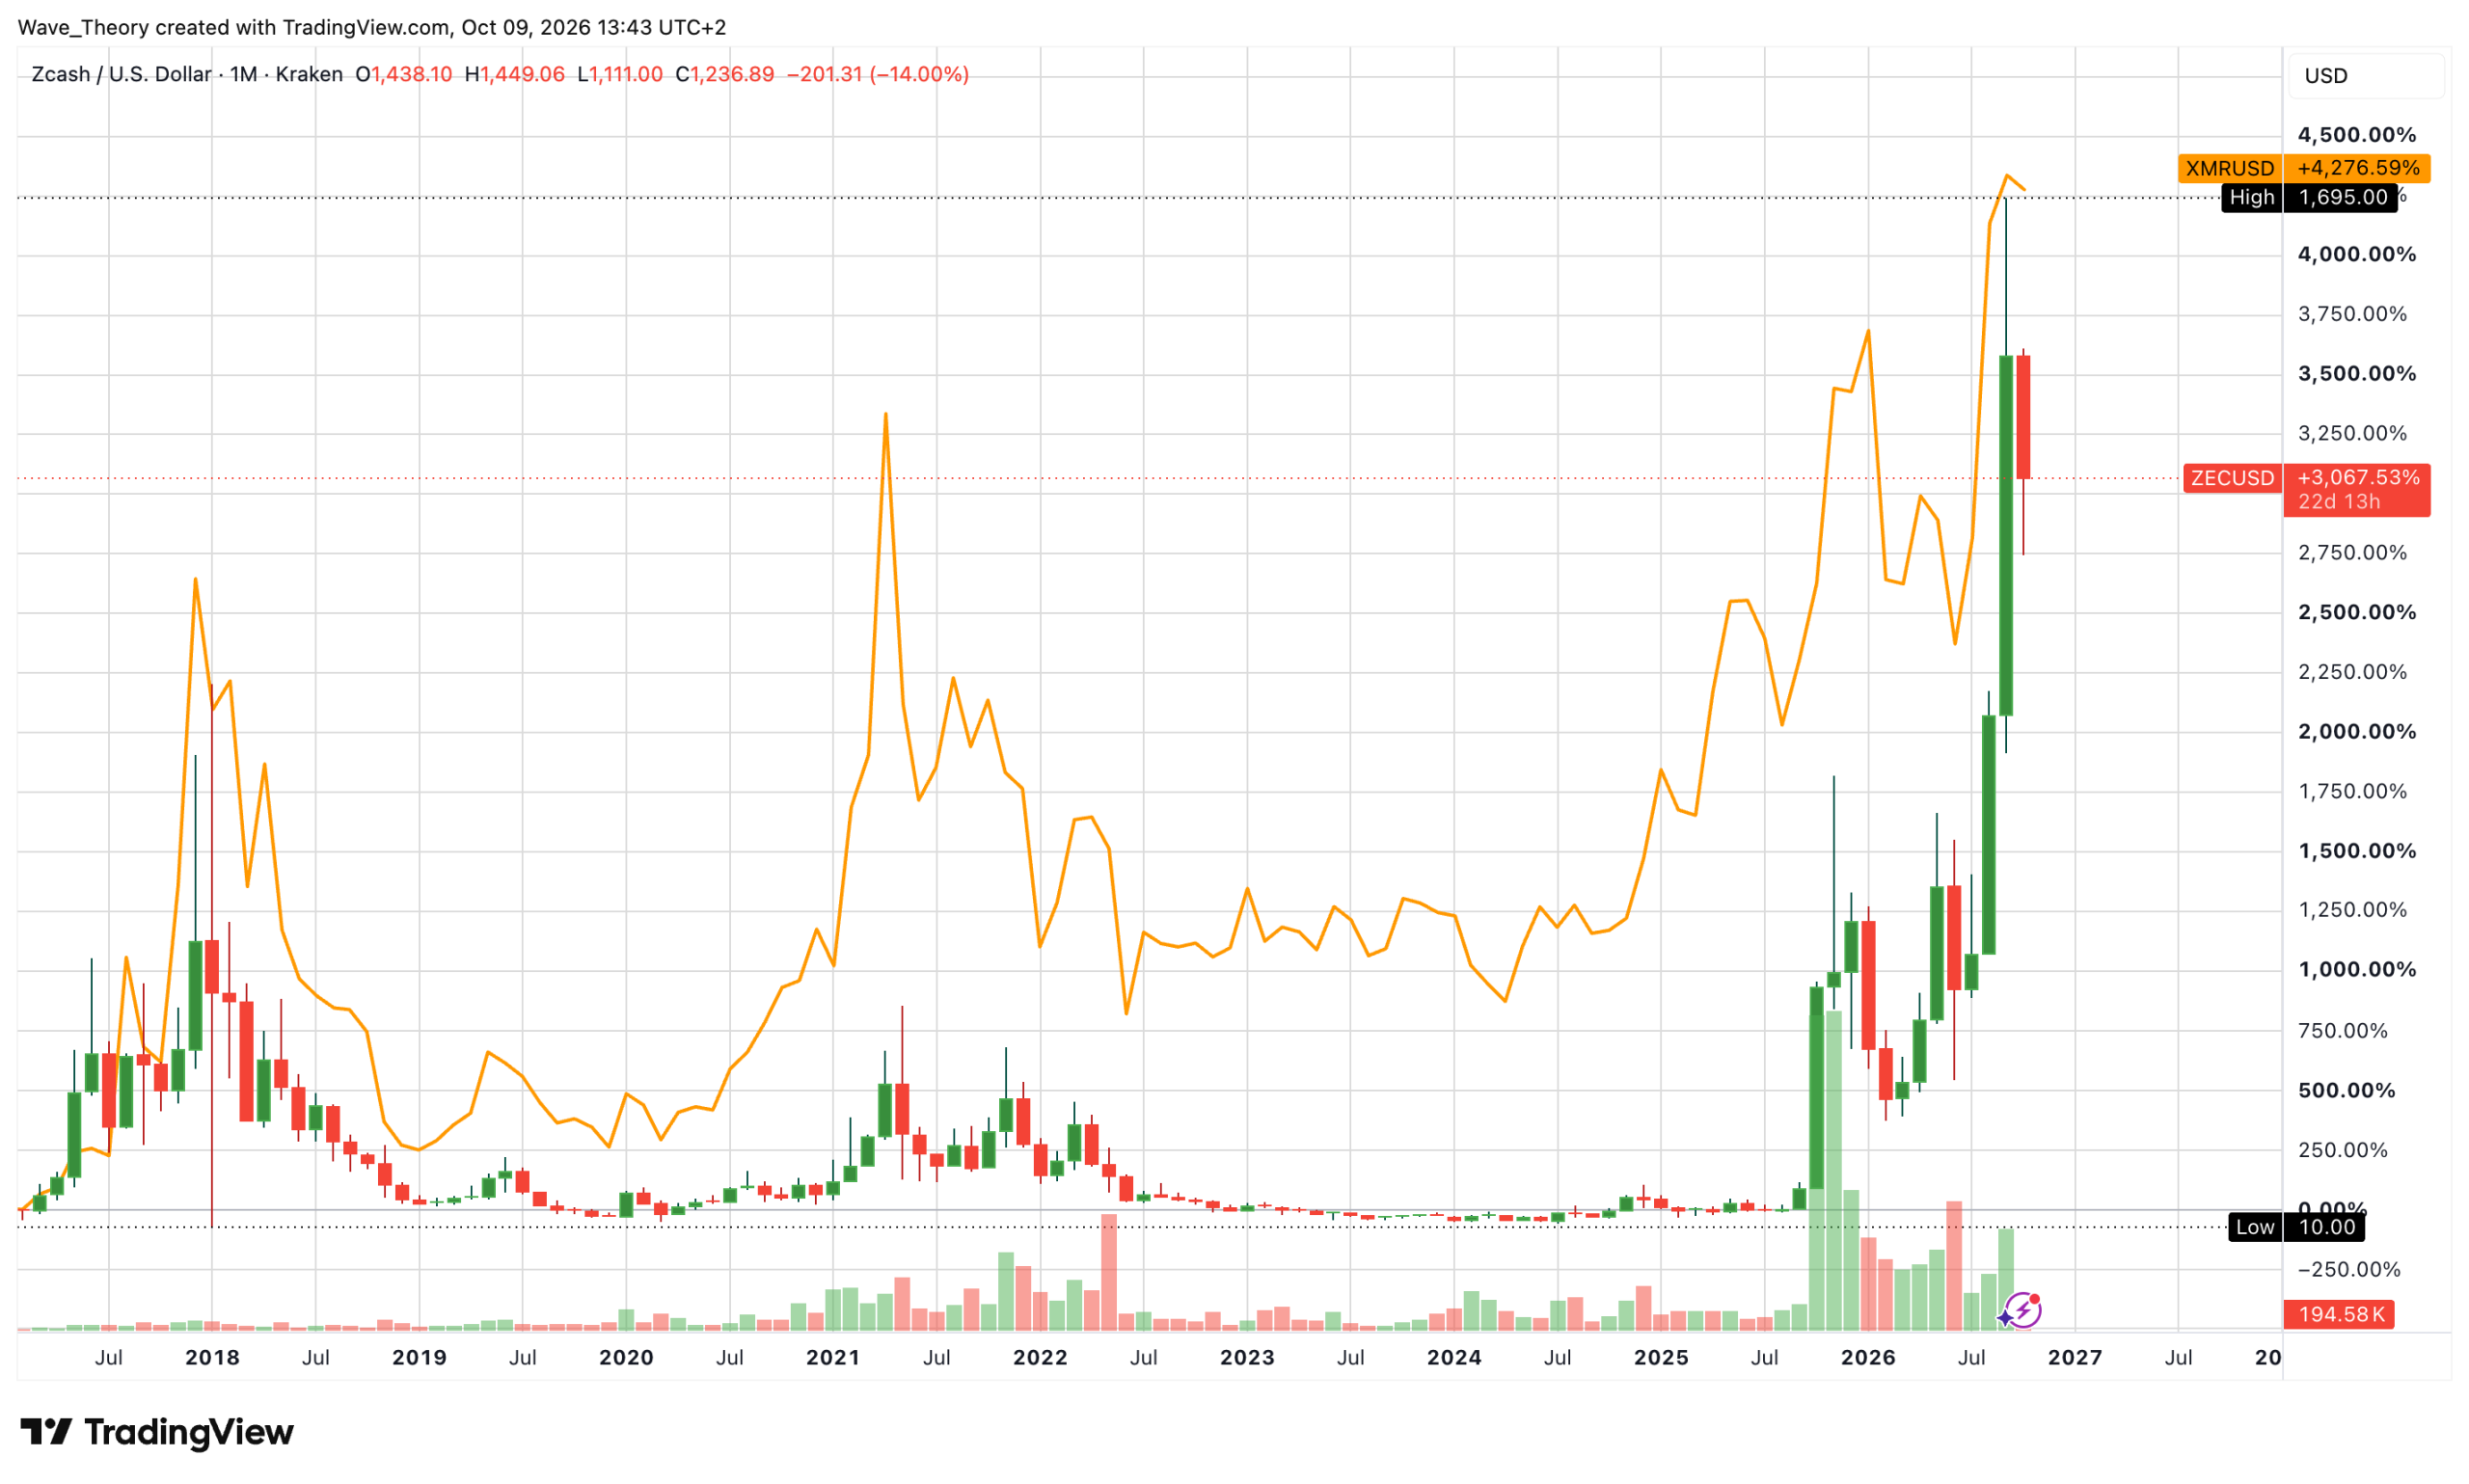Click the 2,000.00% level on price scale
2469x1484 pixels.
click(2356, 732)
